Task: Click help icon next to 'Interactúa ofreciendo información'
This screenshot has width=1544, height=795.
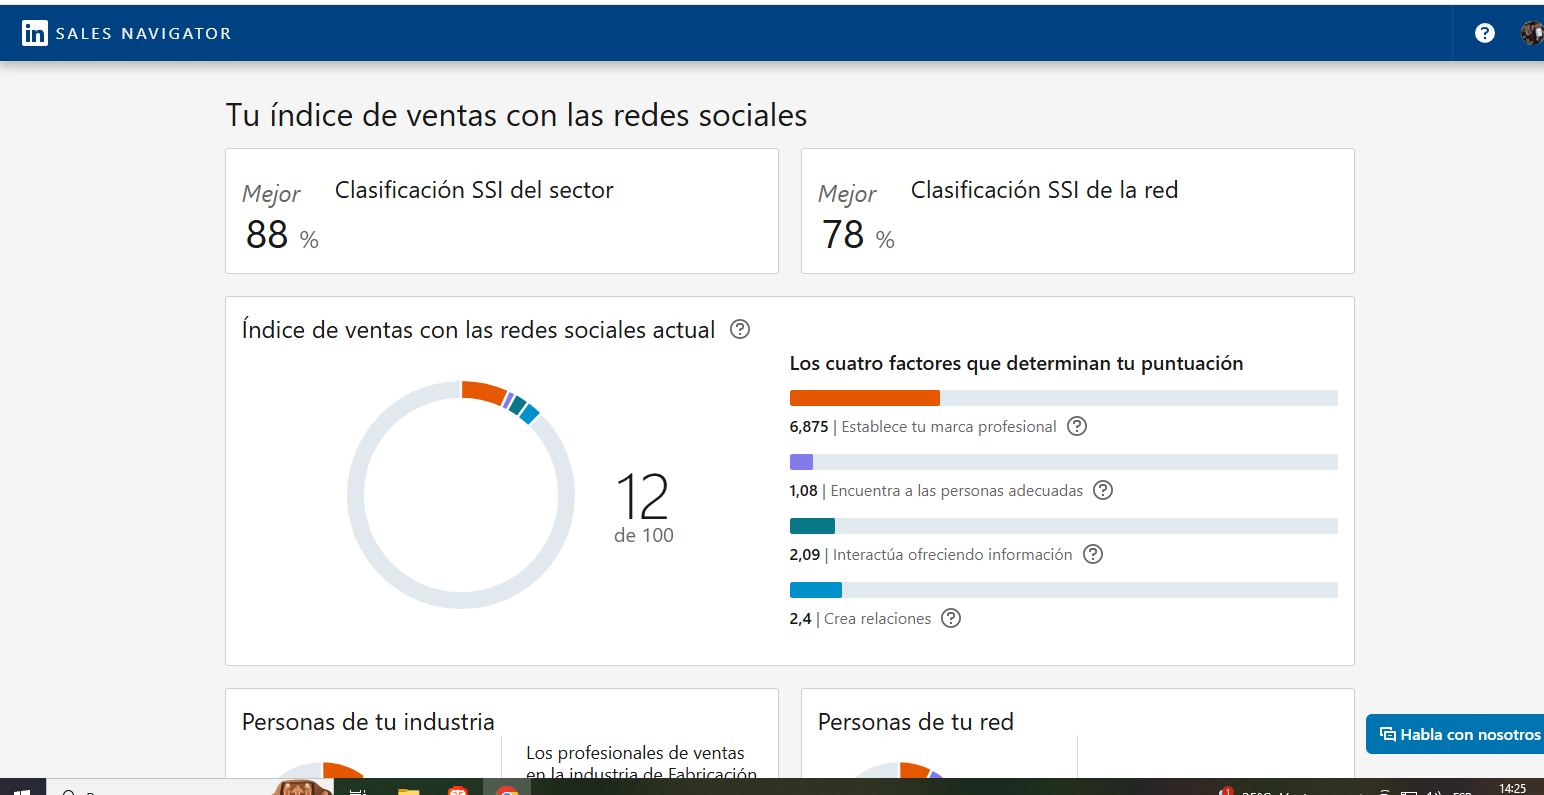Action: 1093,554
